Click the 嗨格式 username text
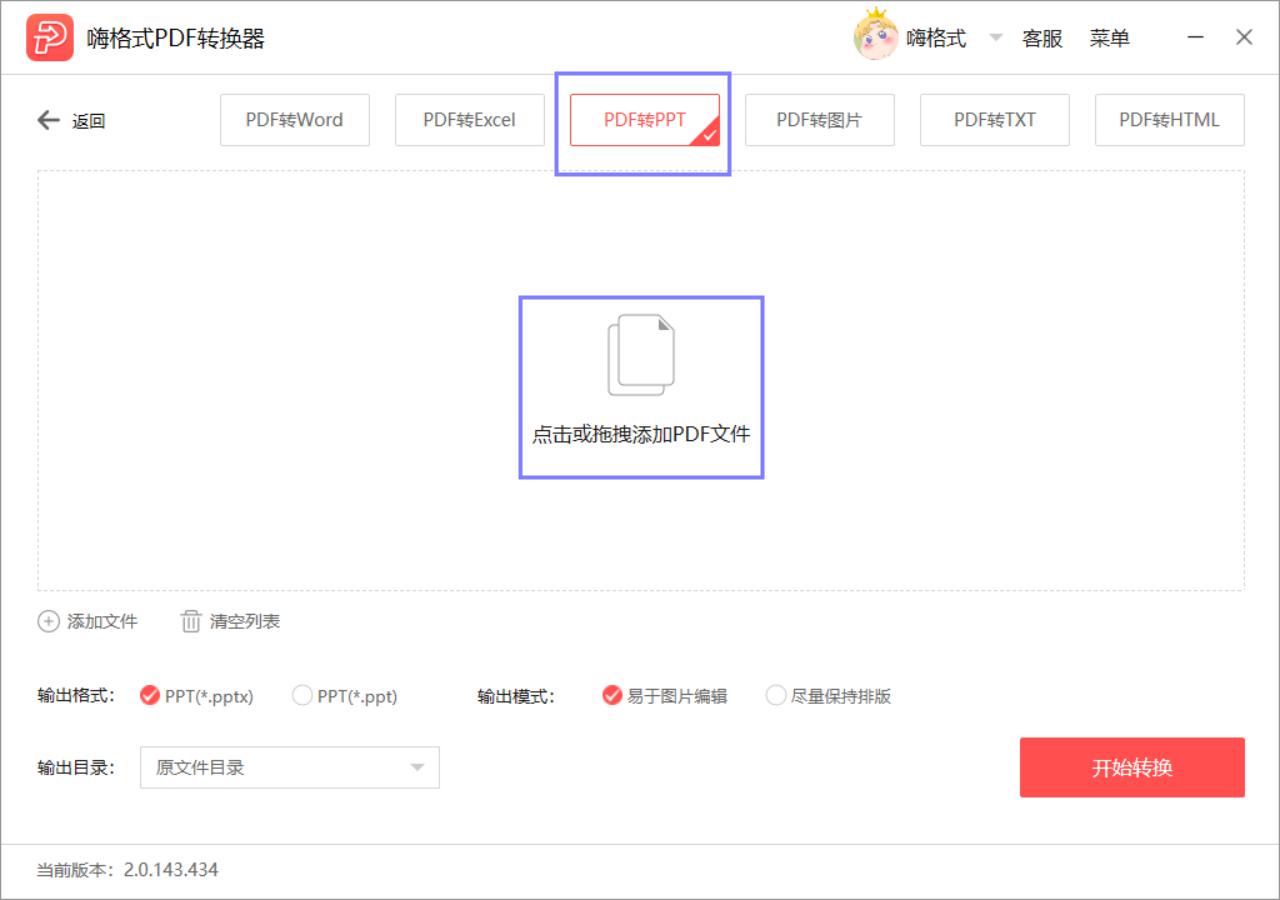 tap(936, 38)
